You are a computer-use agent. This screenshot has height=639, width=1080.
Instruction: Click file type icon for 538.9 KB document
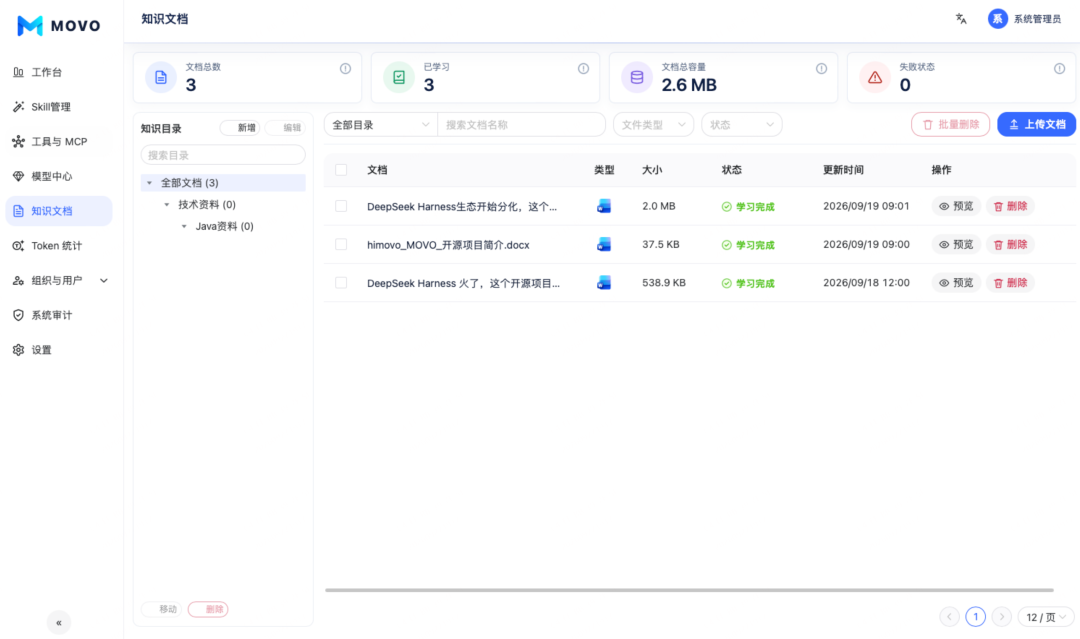pyautogui.click(x=604, y=282)
